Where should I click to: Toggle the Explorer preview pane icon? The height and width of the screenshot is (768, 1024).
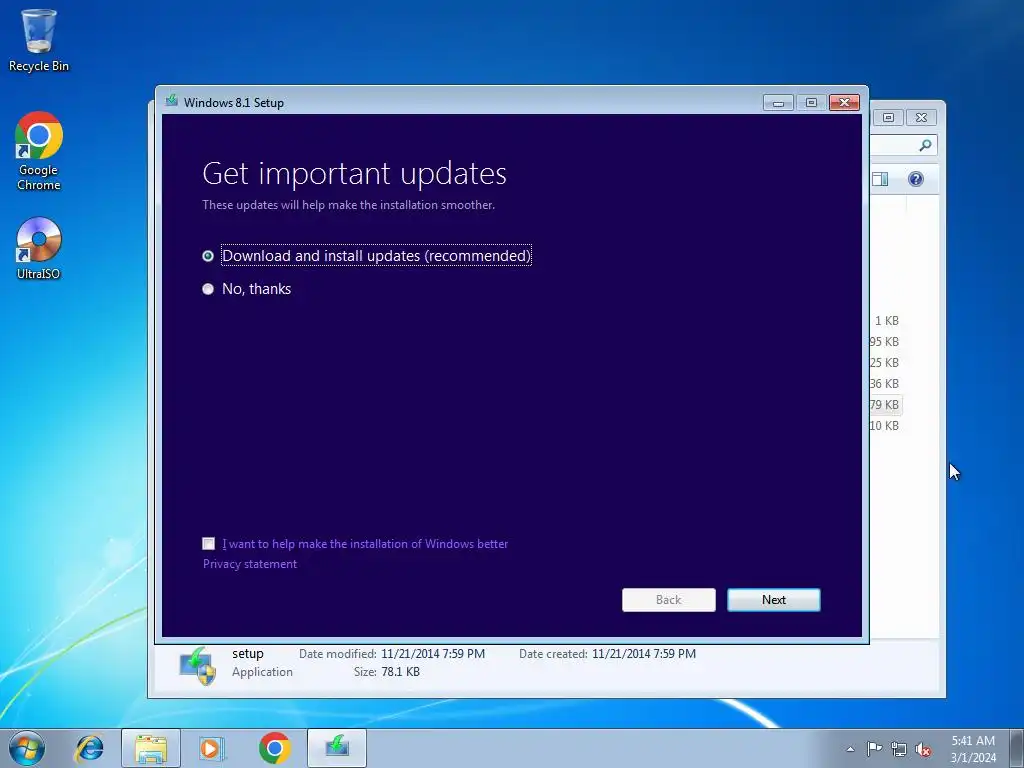pyautogui.click(x=880, y=179)
